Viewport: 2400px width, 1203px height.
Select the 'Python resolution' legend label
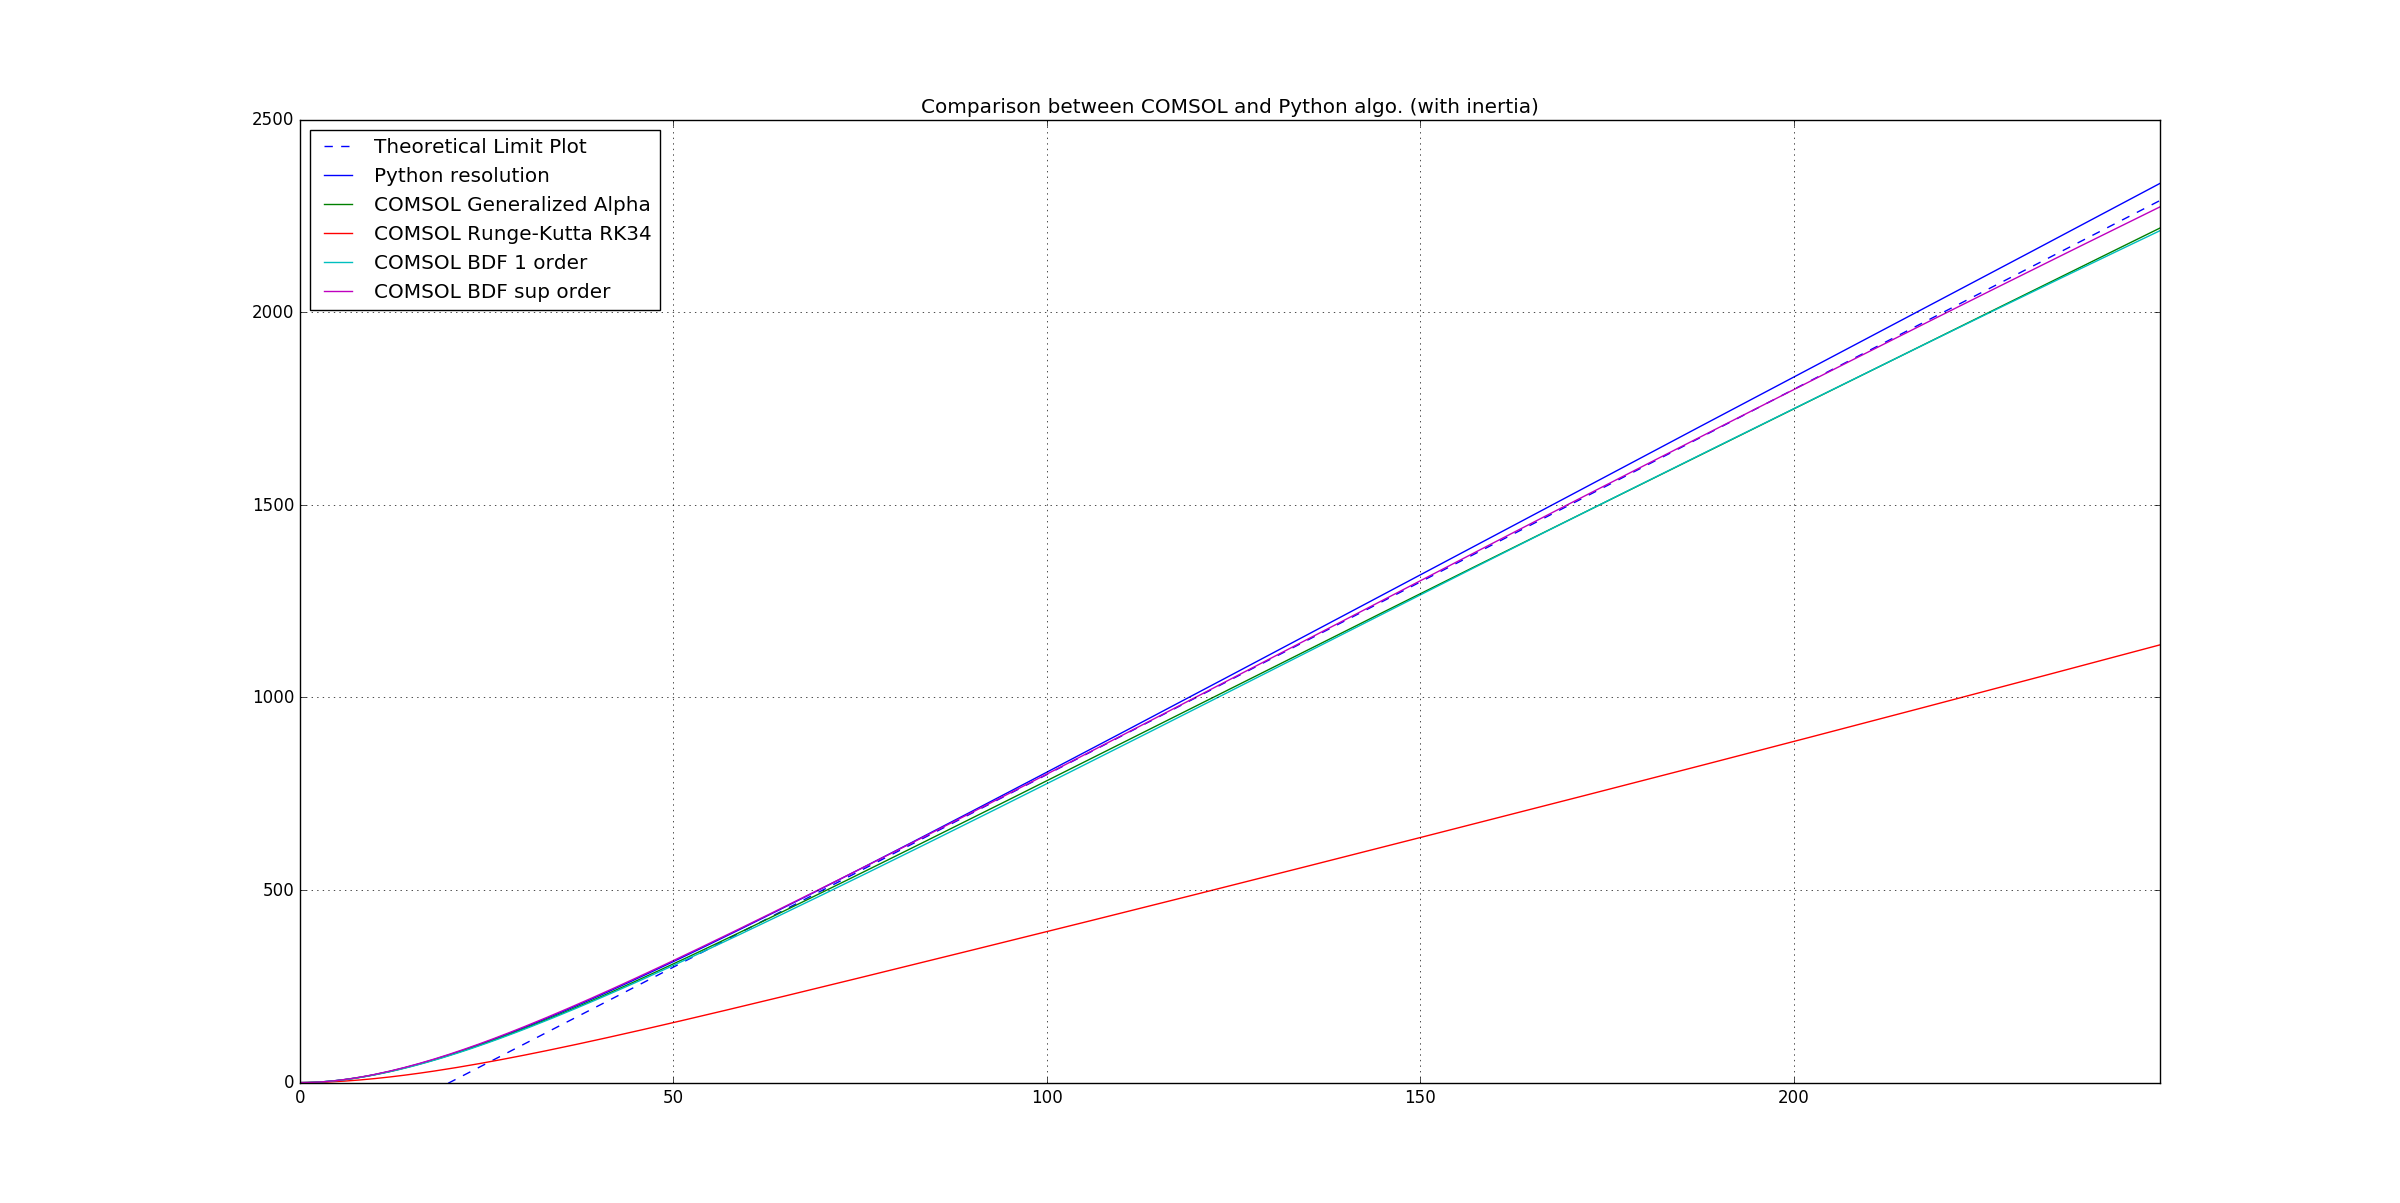click(x=461, y=175)
